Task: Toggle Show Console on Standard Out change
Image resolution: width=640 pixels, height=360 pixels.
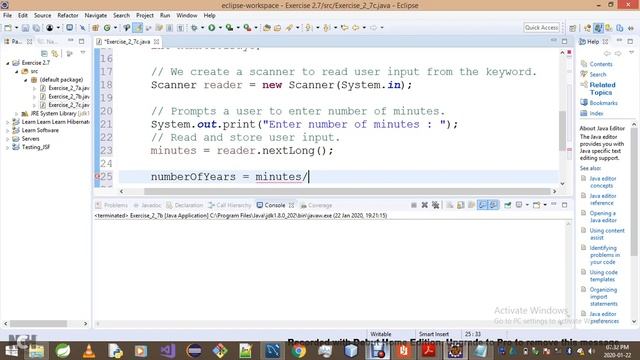Action: click(x=482, y=205)
